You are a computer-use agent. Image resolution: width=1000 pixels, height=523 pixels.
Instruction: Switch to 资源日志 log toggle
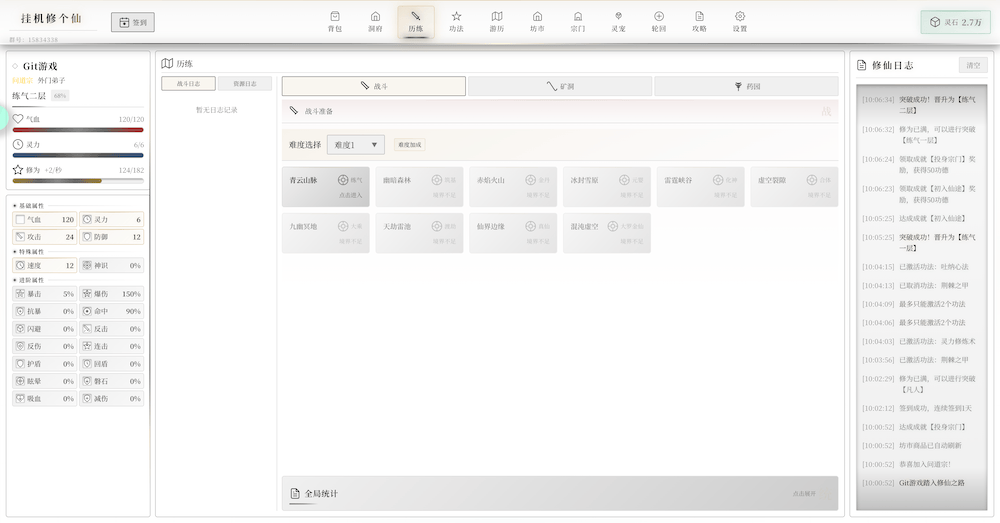(x=244, y=84)
